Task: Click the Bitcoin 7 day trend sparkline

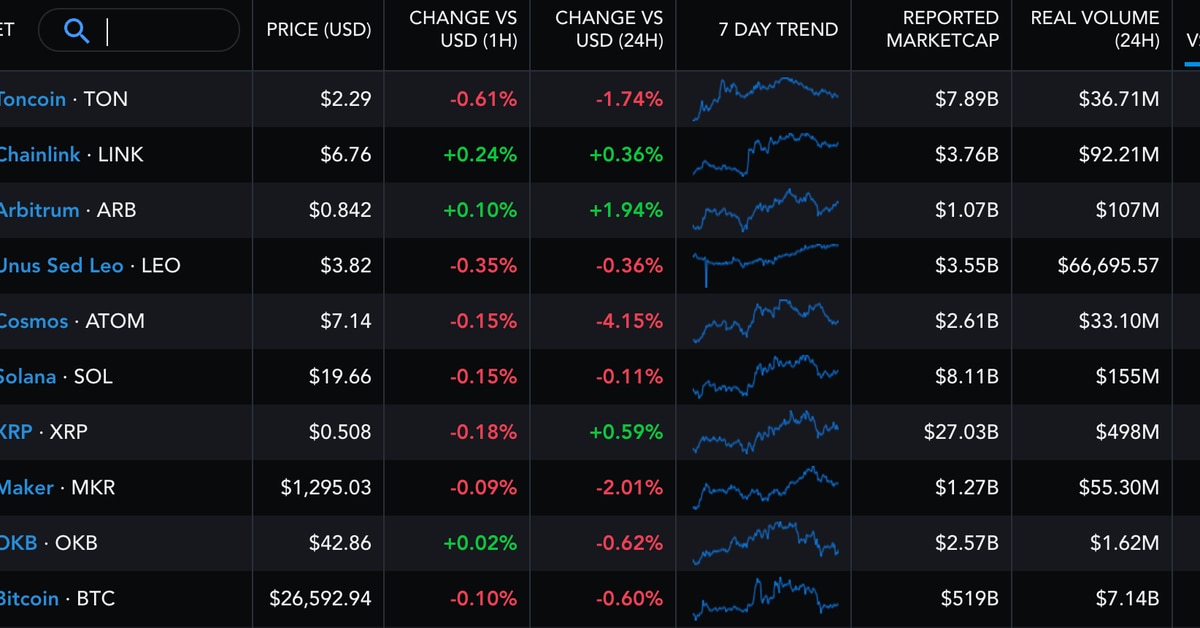Action: (765, 598)
